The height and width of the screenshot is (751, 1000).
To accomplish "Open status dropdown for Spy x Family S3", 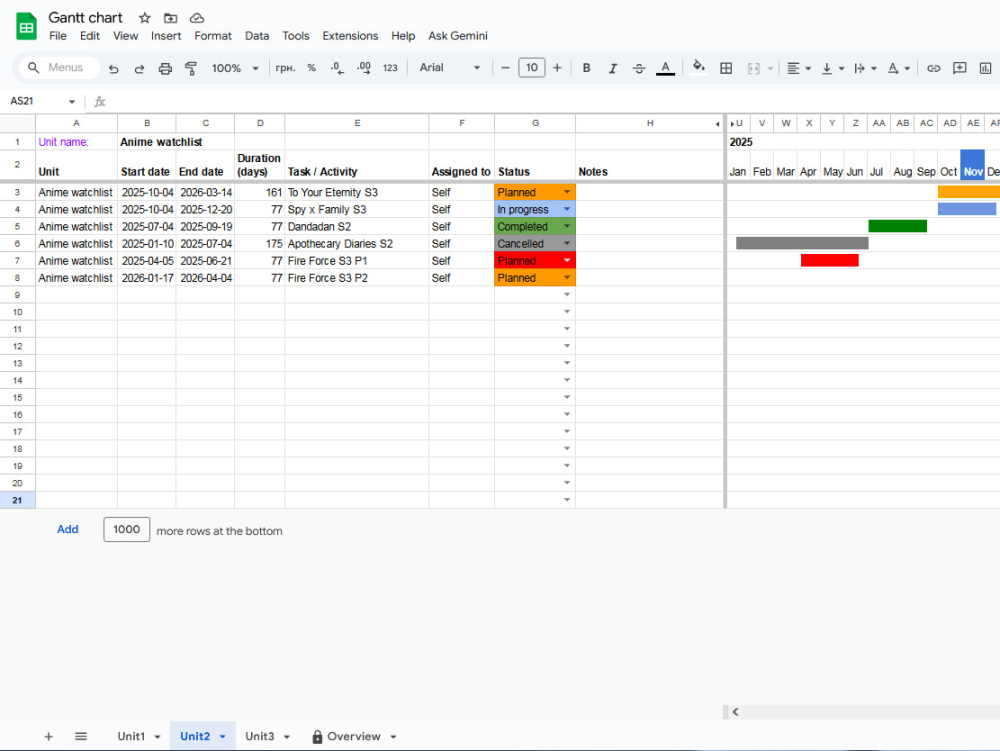I will [x=567, y=209].
